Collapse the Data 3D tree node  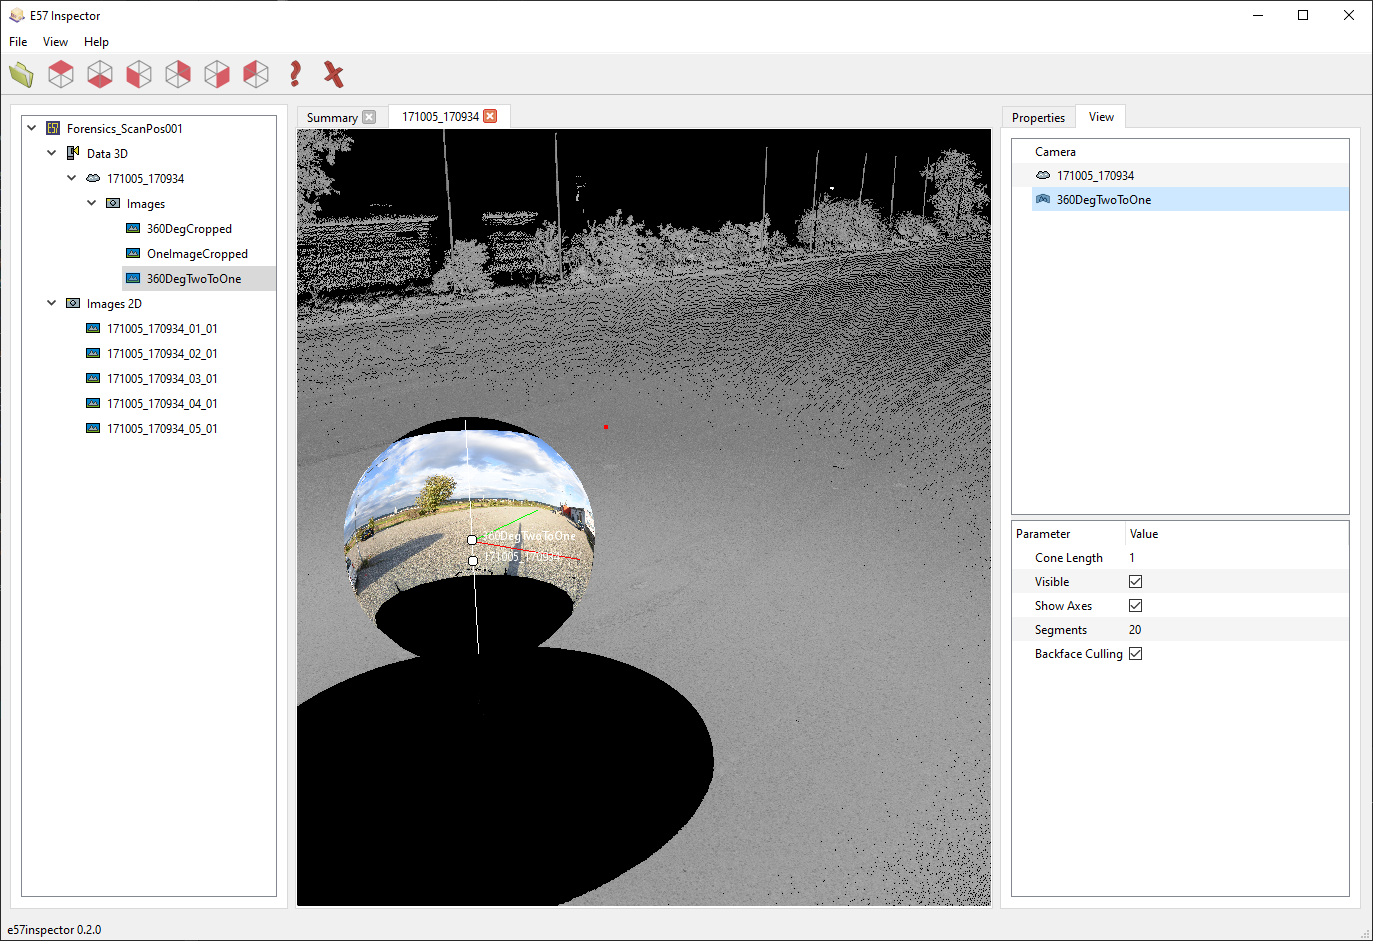(52, 153)
